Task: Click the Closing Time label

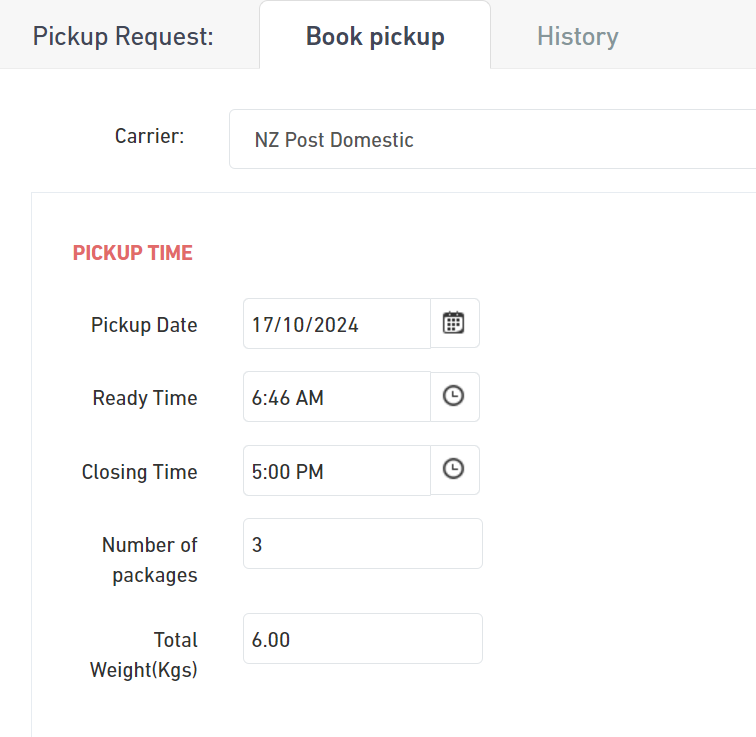Action: coord(140,472)
